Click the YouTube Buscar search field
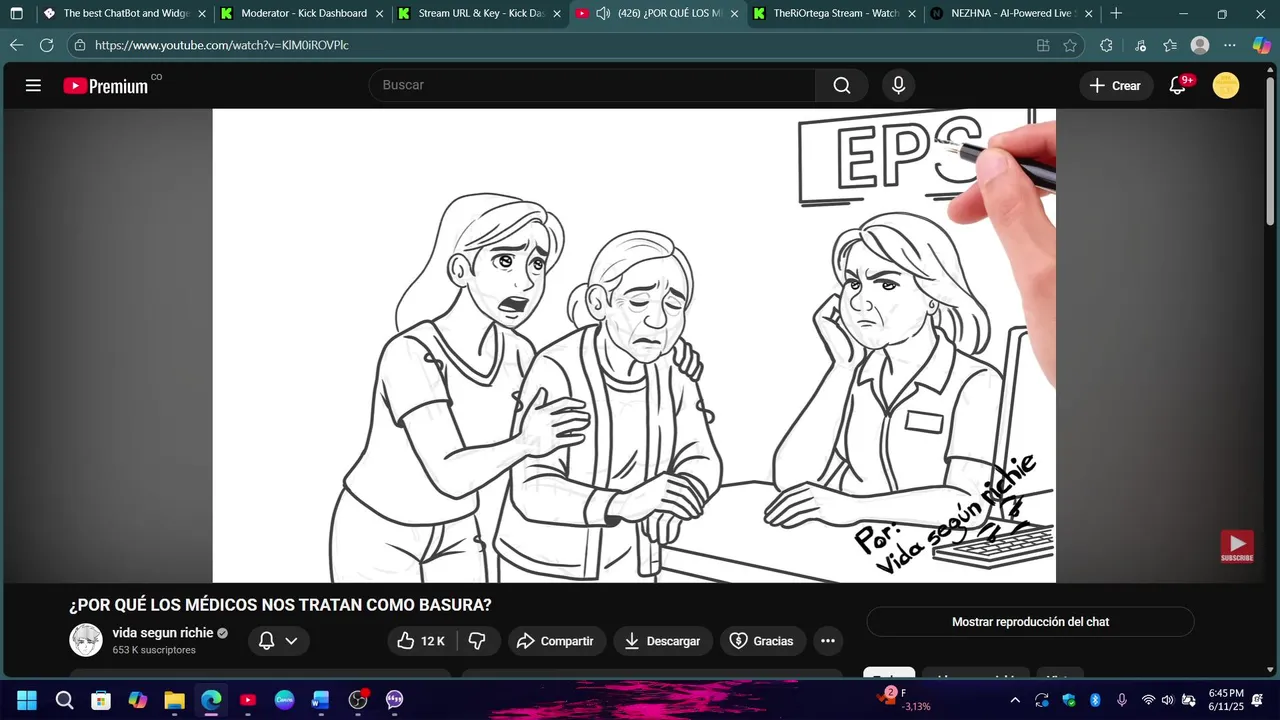Viewport: 1280px width, 720px height. (x=592, y=85)
